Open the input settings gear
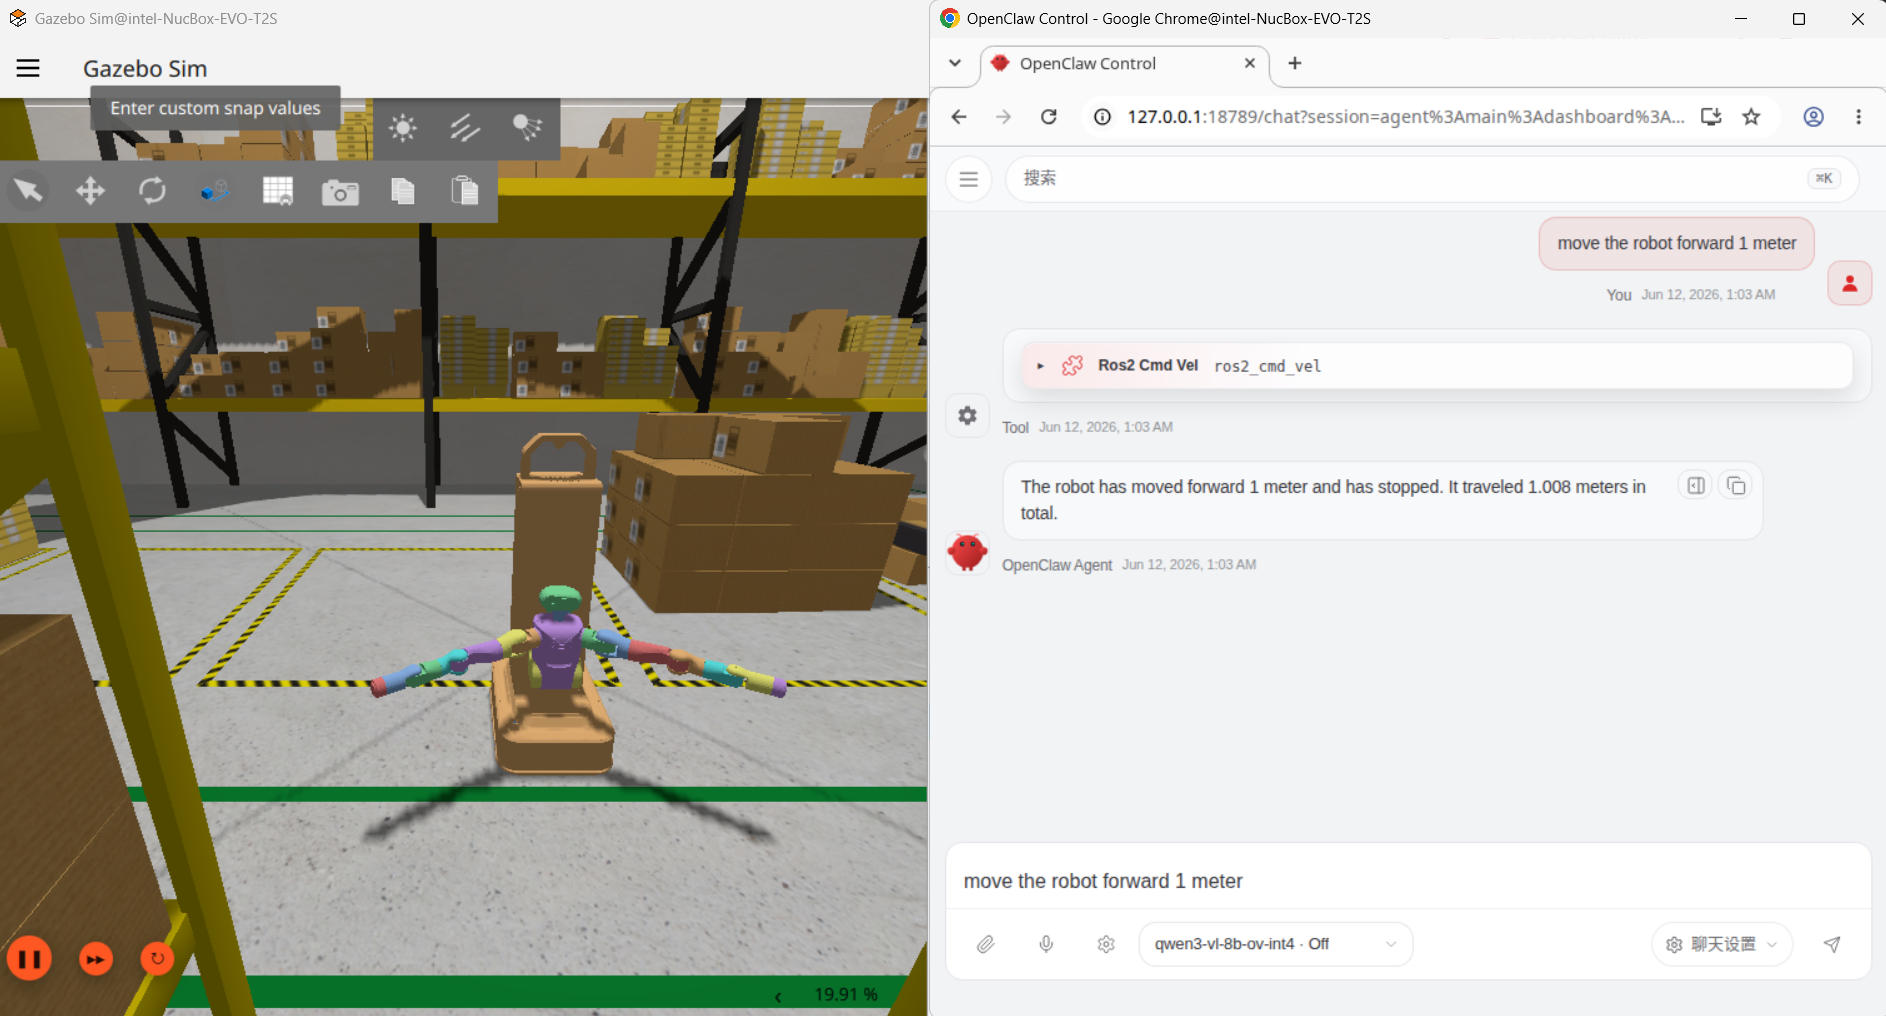 (x=1106, y=944)
